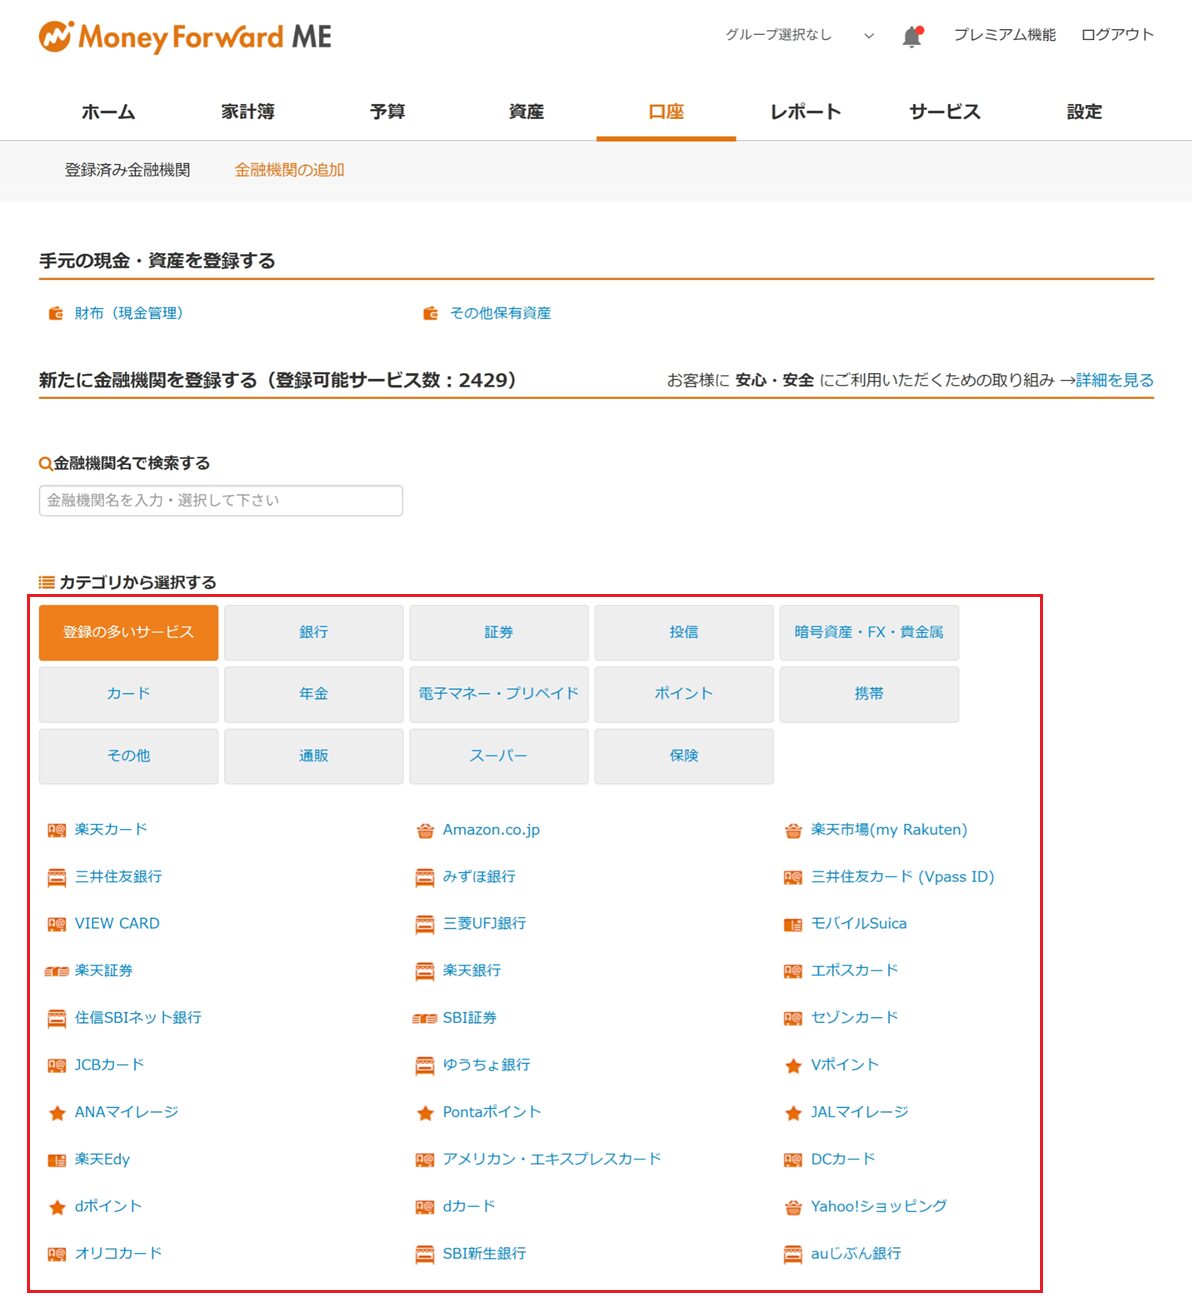
Task: Open the 詳細を見る link
Action: click(x=1114, y=380)
